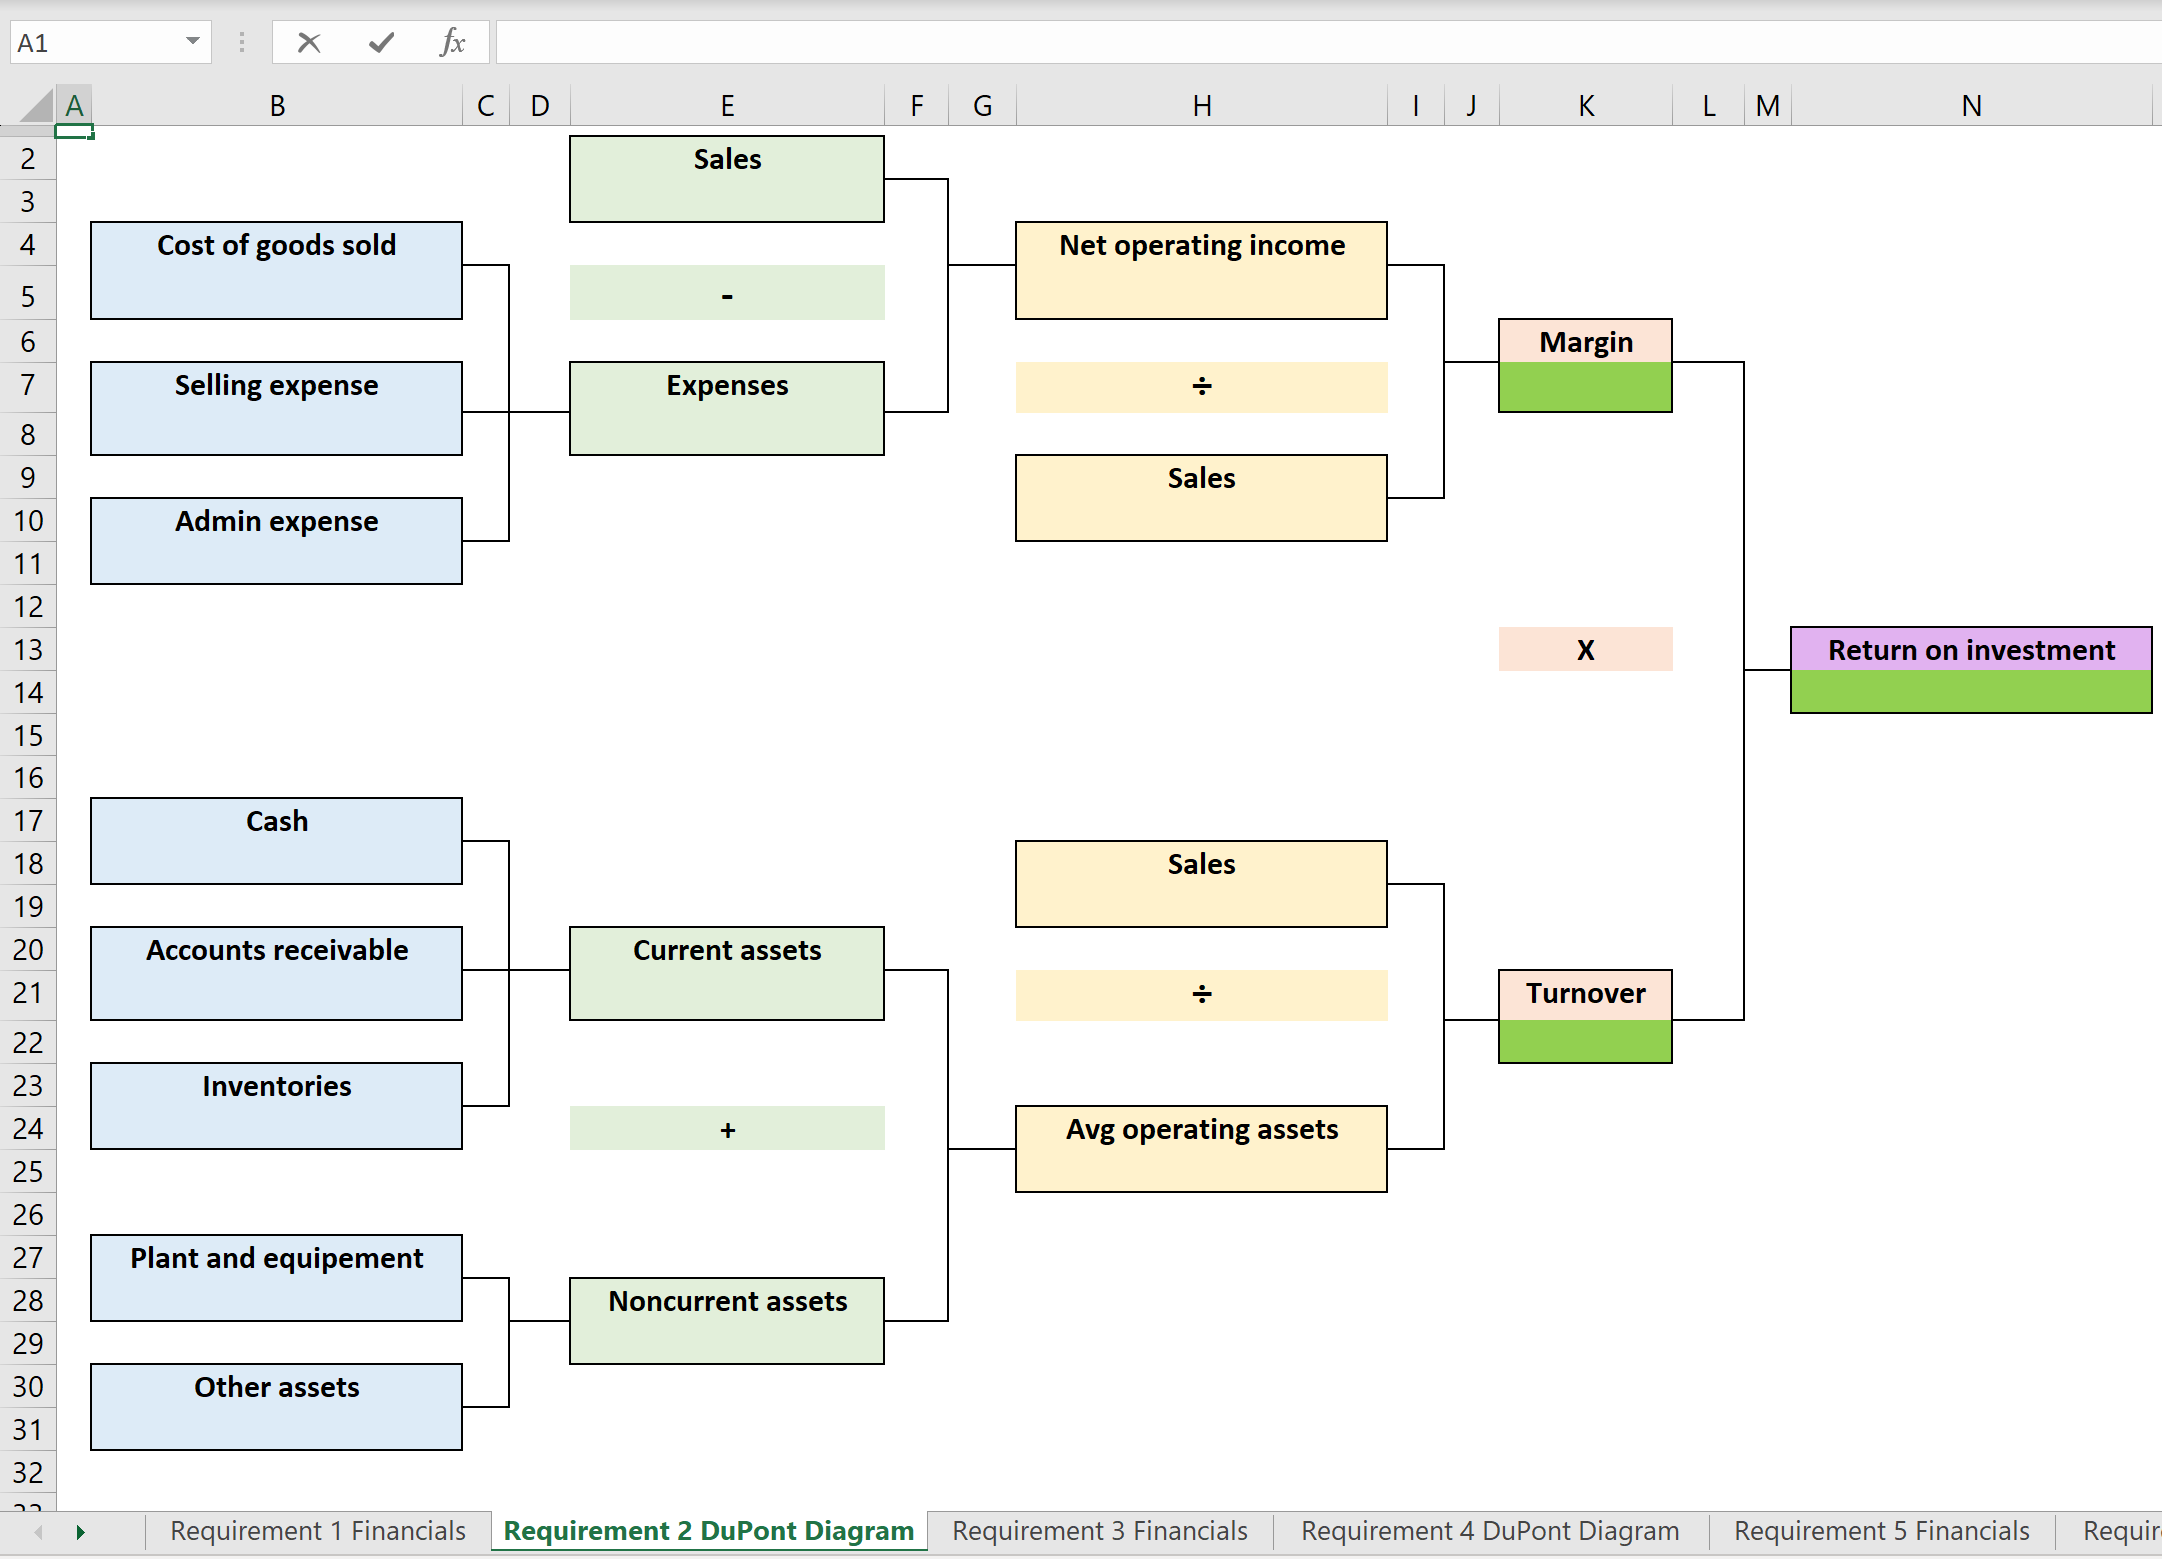Switch to Requirement 1 Financials tab
The image size is (2162, 1559).
pyautogui.click(x=318, y=1531)
